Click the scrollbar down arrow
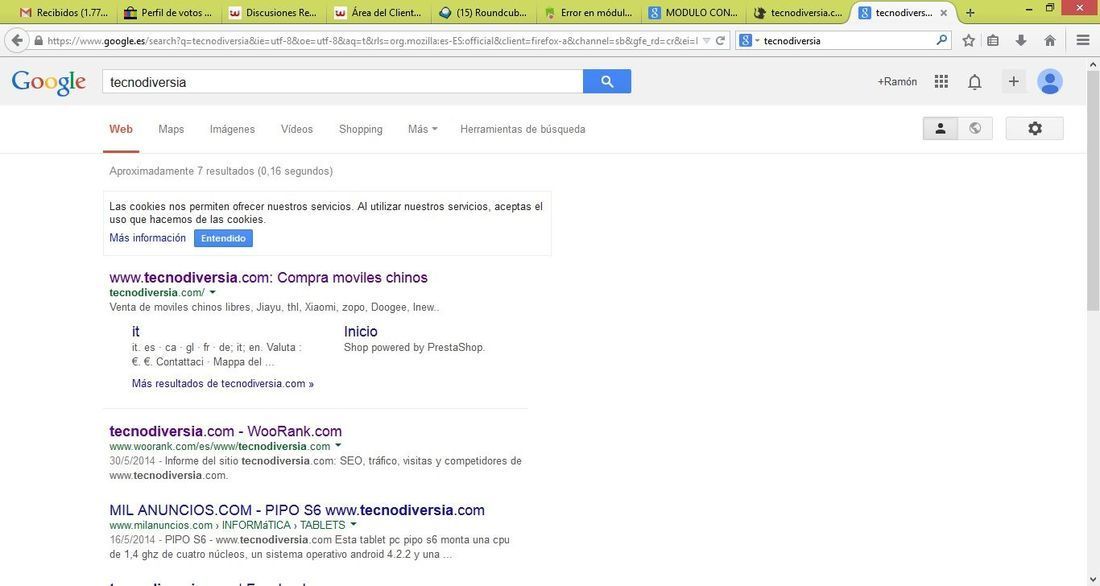The height and width of the screenshot is (586, 1100). (1093, 580)
